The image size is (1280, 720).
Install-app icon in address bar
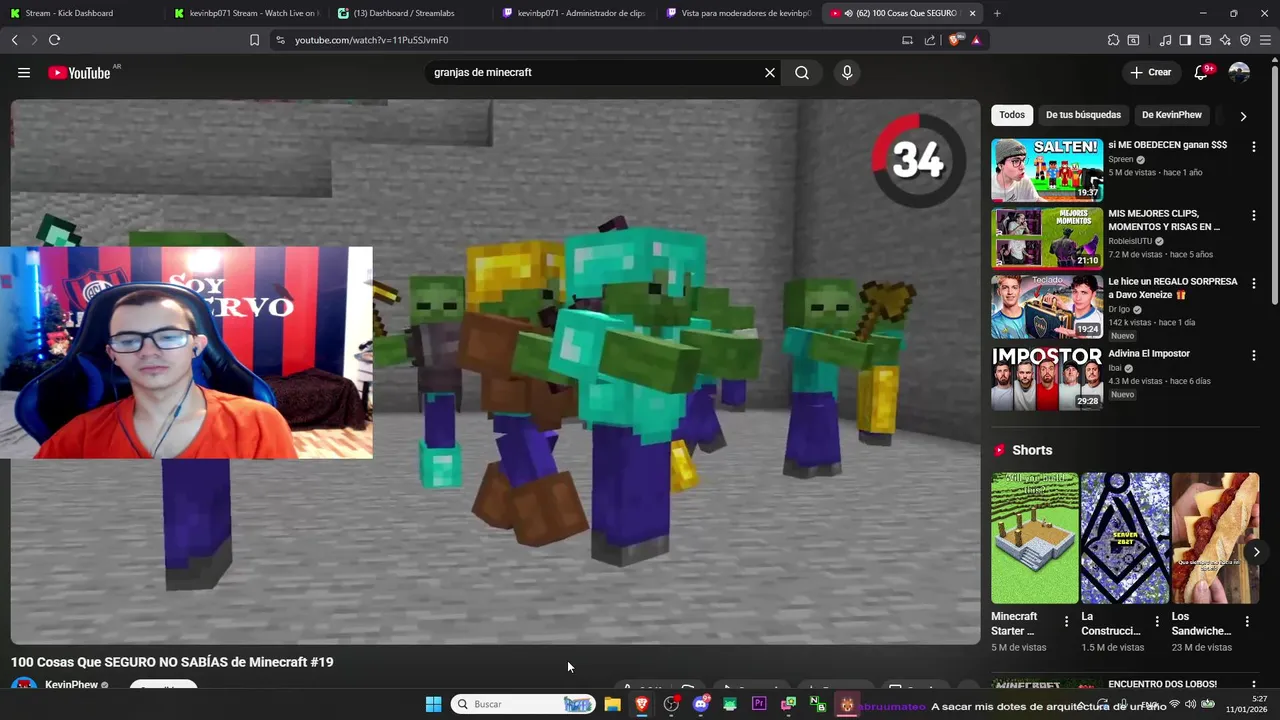point(907,40)
